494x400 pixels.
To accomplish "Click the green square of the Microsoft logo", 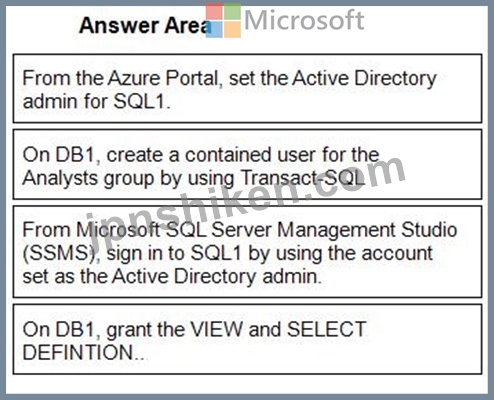I will [232, 12].
